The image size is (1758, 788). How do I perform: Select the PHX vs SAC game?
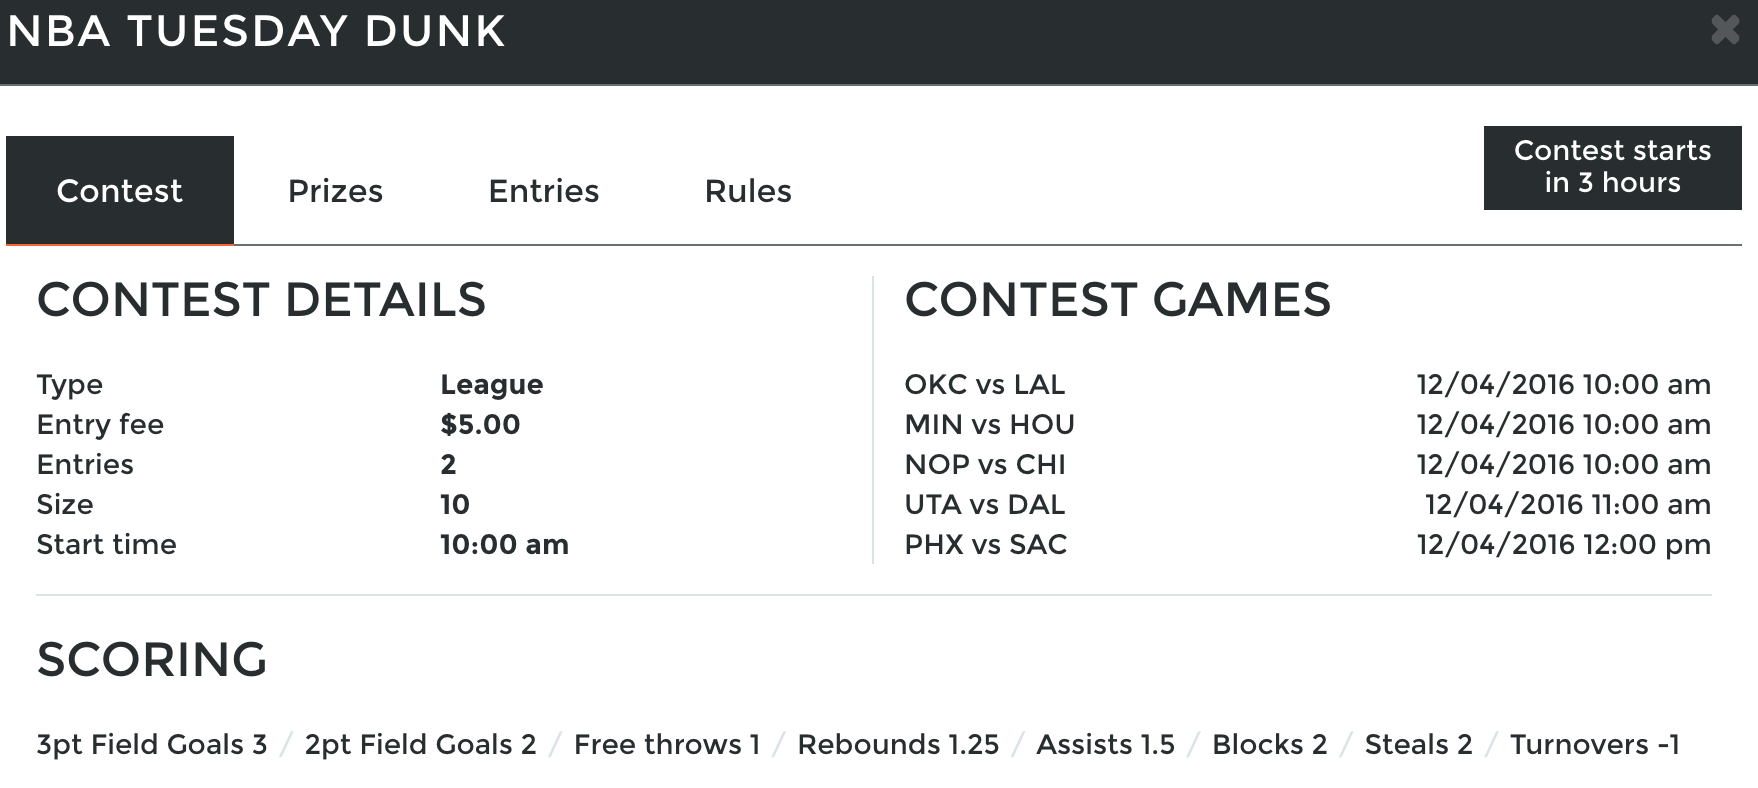coord(1307,544)
